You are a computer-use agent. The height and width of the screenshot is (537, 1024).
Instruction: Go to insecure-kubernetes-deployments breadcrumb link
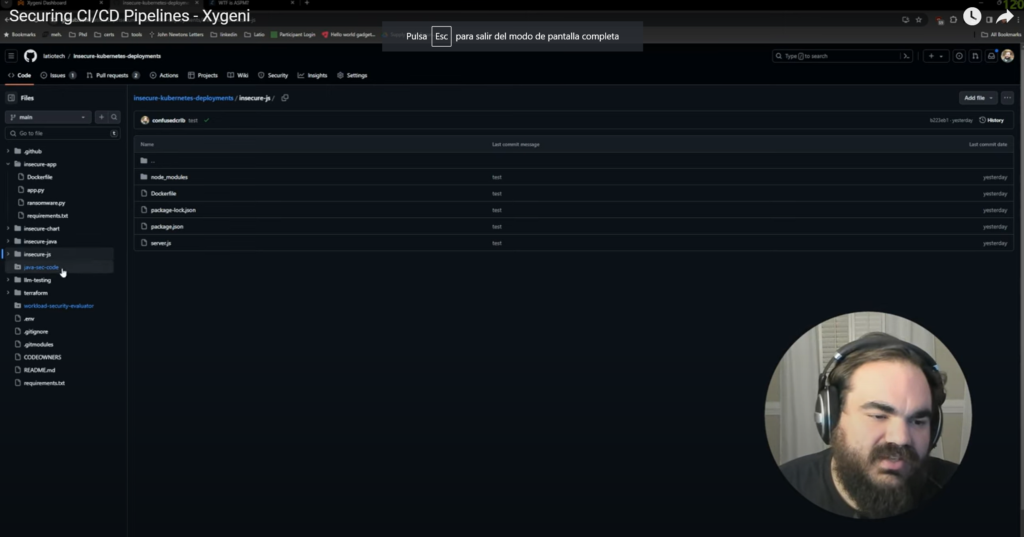click(183, 98)
